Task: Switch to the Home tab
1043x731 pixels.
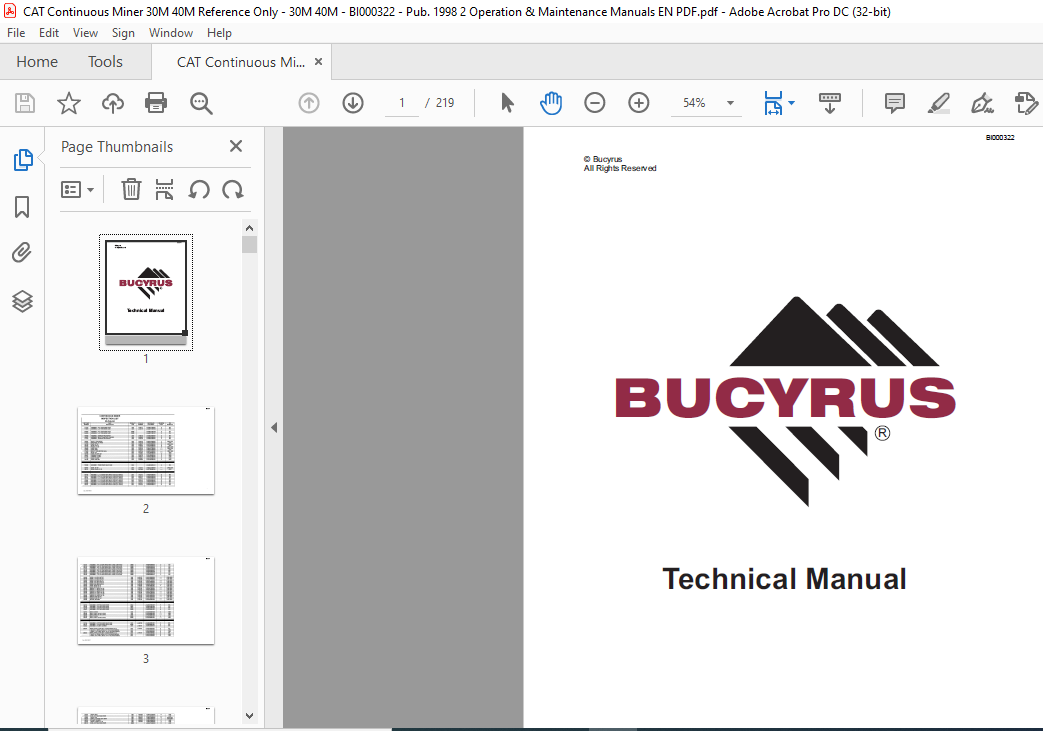Action: tap(37, 62)
